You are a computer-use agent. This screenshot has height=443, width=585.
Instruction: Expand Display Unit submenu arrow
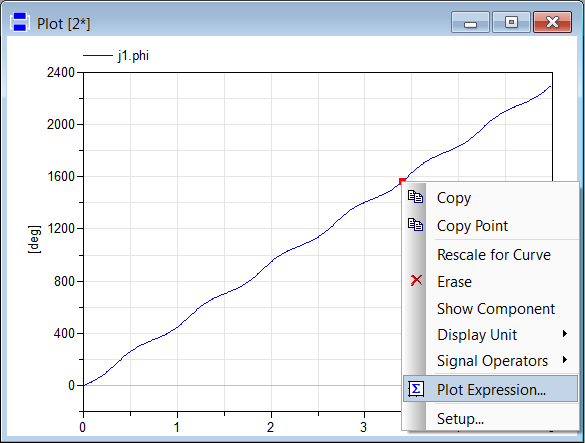(x=565, y=334)
